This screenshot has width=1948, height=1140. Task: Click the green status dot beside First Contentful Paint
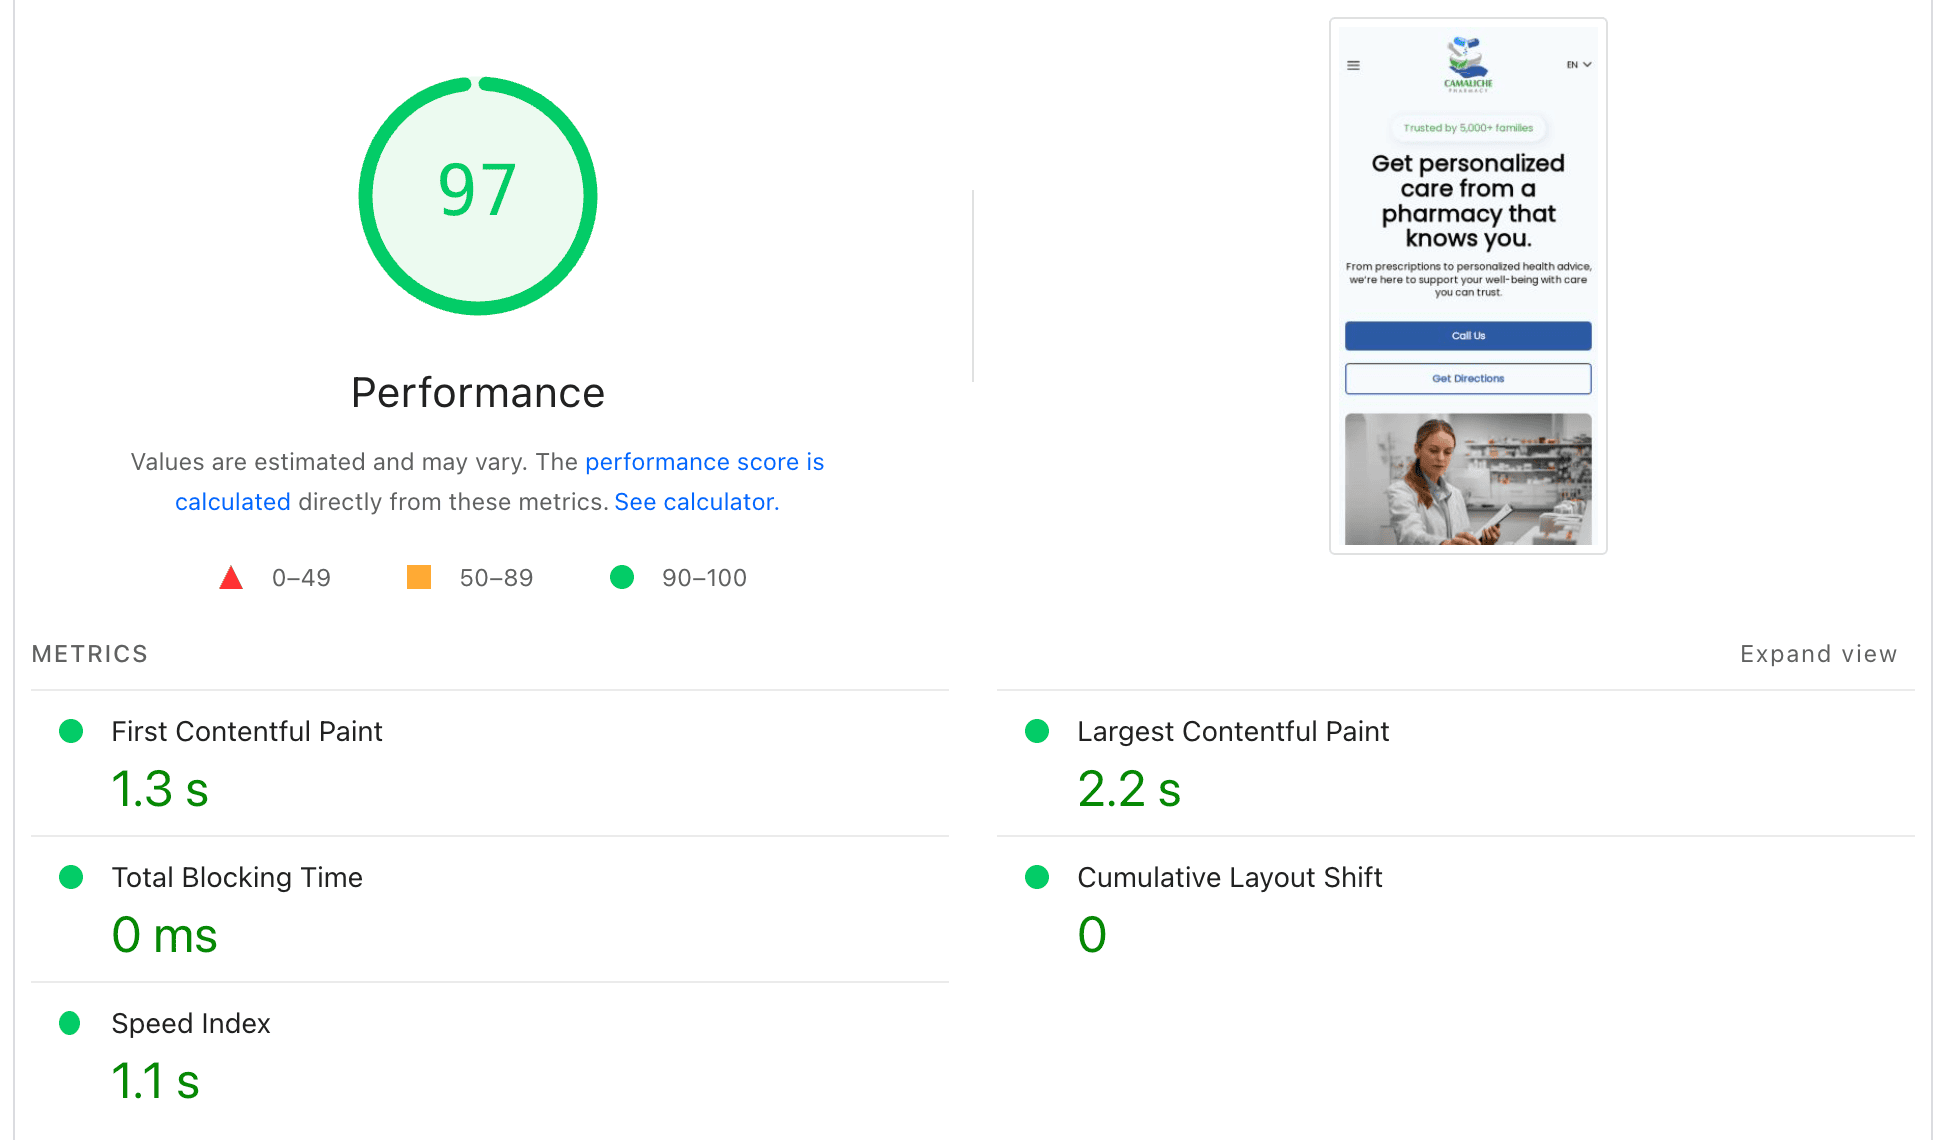pyautogui.click(x=71, y=731)
